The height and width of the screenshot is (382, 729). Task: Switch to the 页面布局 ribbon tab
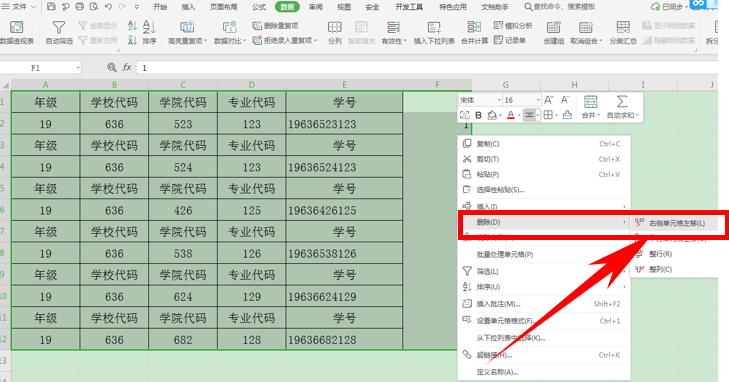(x=223, y=7)
